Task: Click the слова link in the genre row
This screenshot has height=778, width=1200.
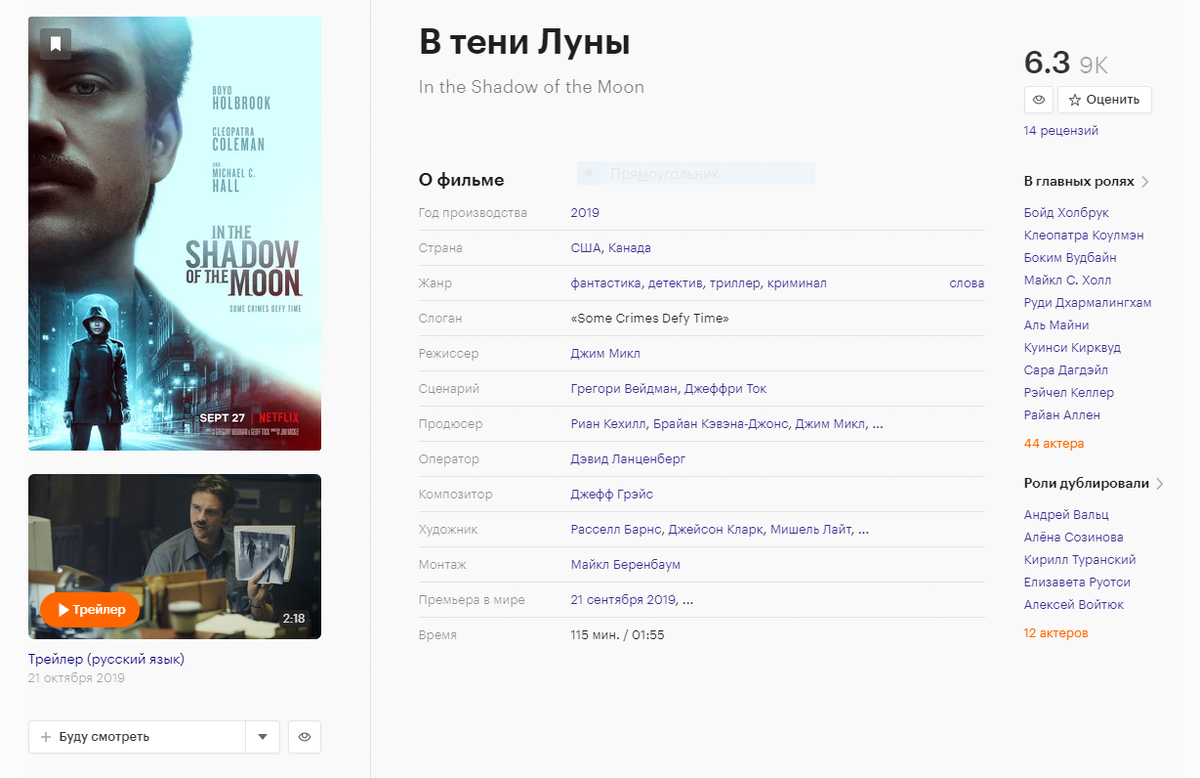Action: pyautogui.click(x=967, y=284)
